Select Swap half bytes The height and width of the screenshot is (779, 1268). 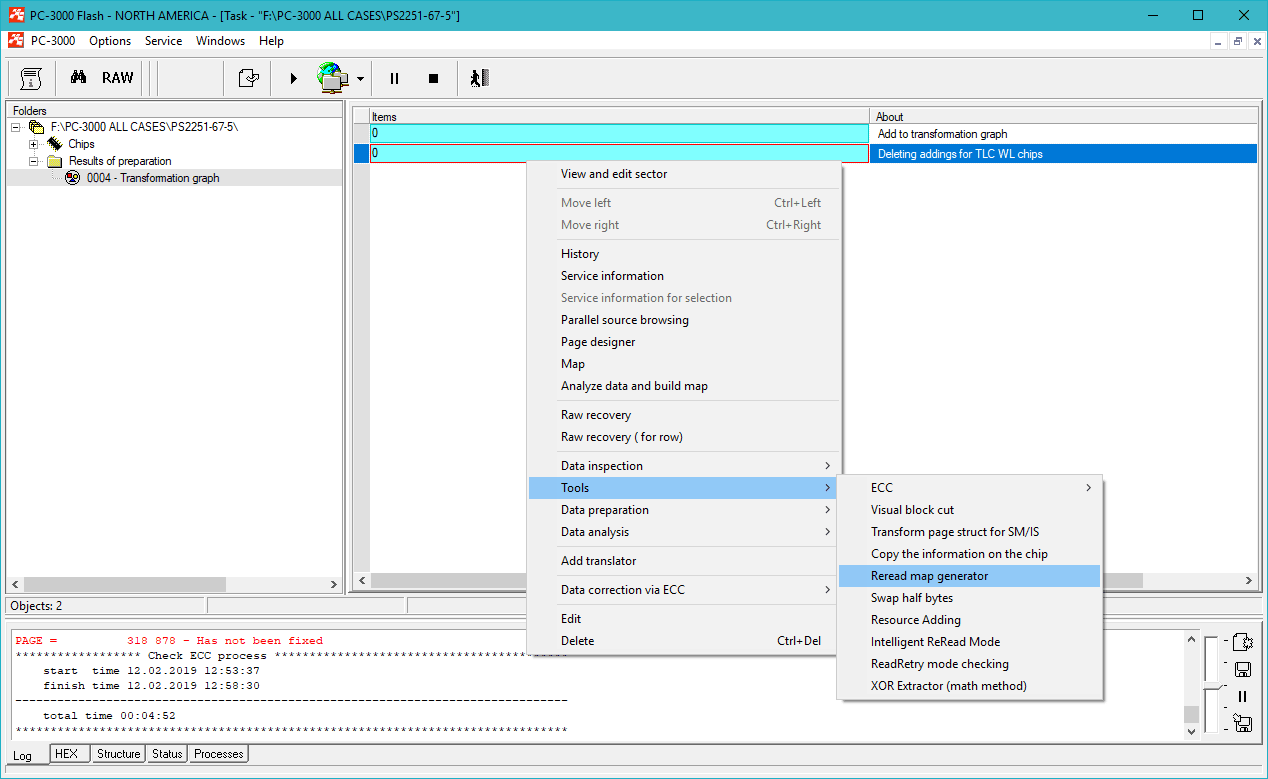coord(969,598)
